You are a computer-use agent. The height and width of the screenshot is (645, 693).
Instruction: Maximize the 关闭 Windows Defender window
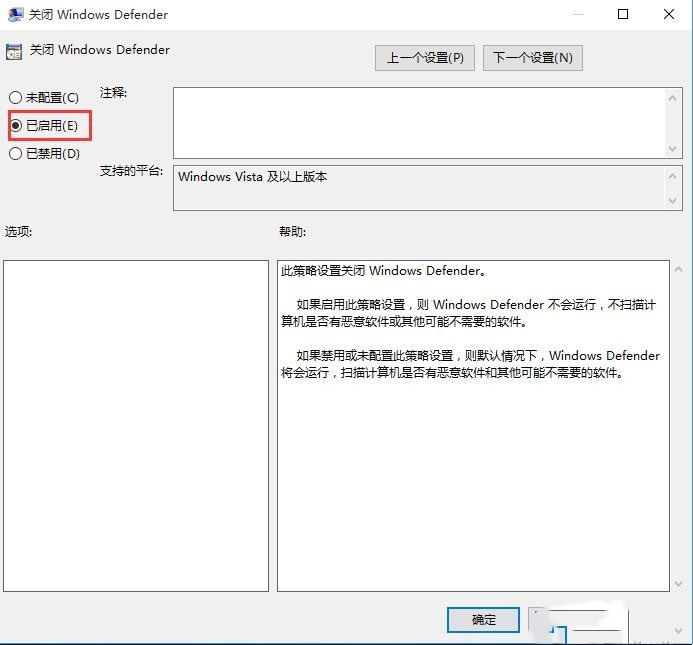click(623, 15)
